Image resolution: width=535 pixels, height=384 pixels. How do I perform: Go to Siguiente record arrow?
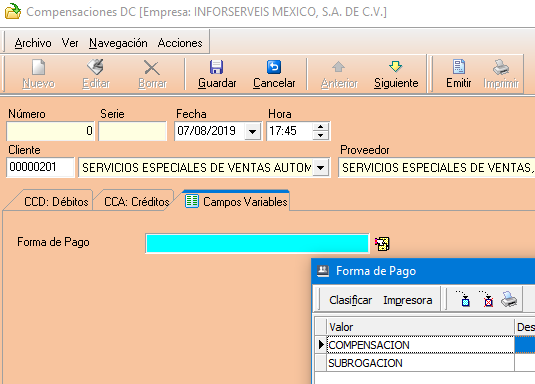[x=395, y=67]
